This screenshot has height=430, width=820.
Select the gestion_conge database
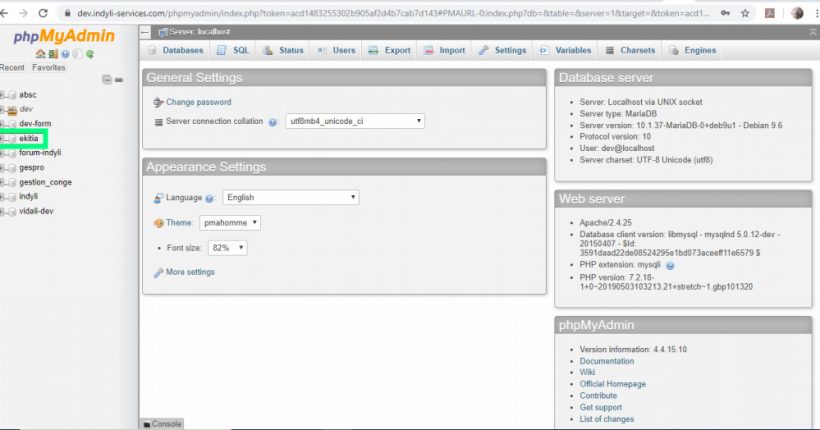[x=45, y=182]
